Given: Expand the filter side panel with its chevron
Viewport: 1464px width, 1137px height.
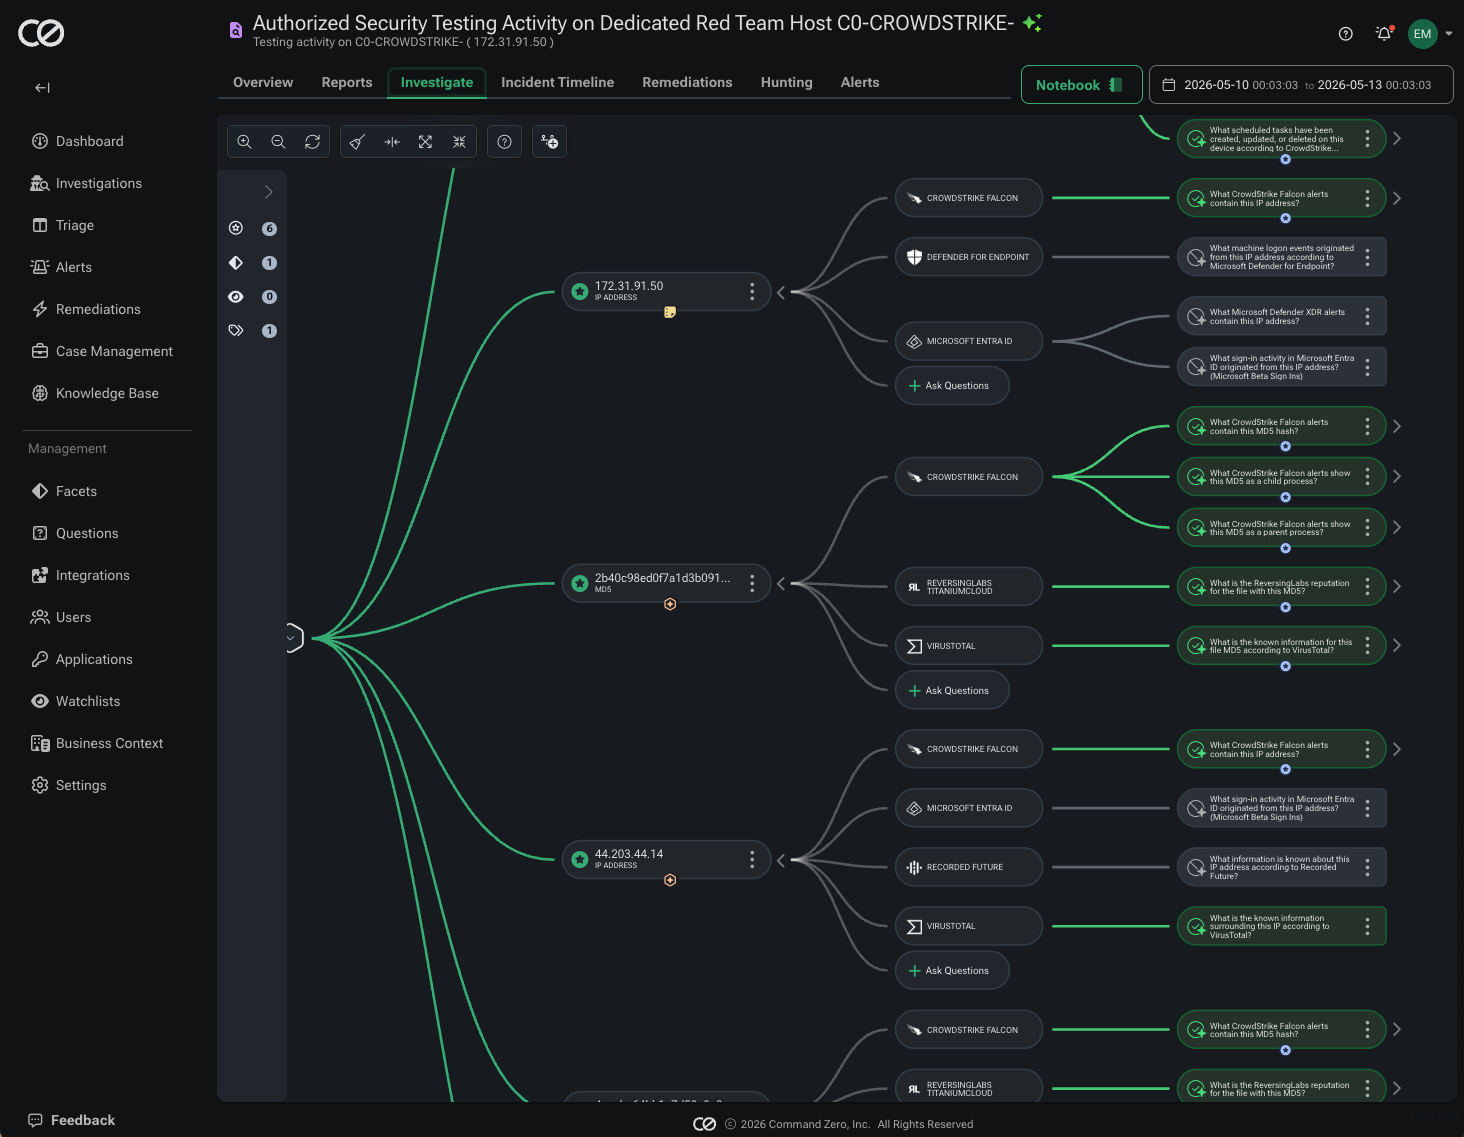Looking at the screenshot, I should tap(268, 192).
